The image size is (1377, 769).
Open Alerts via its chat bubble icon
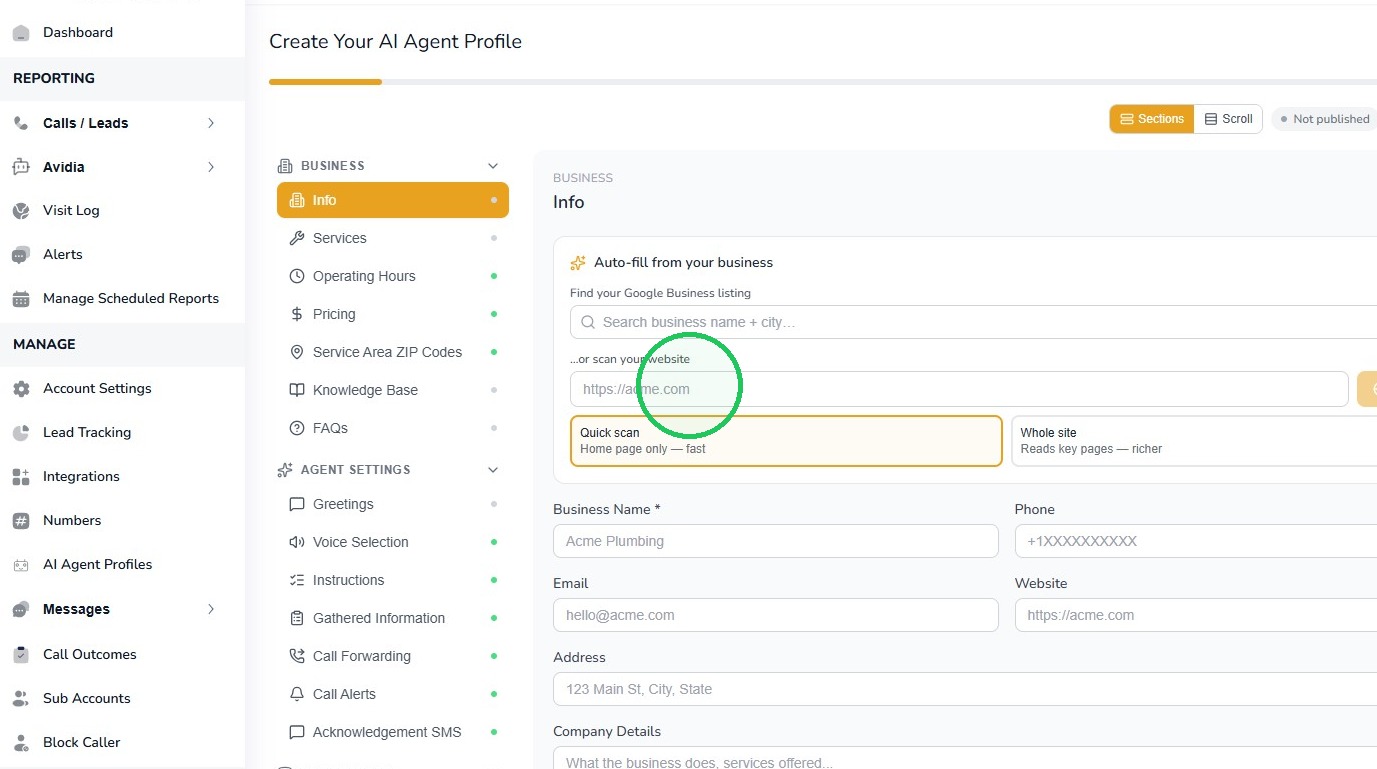(21, 255)
